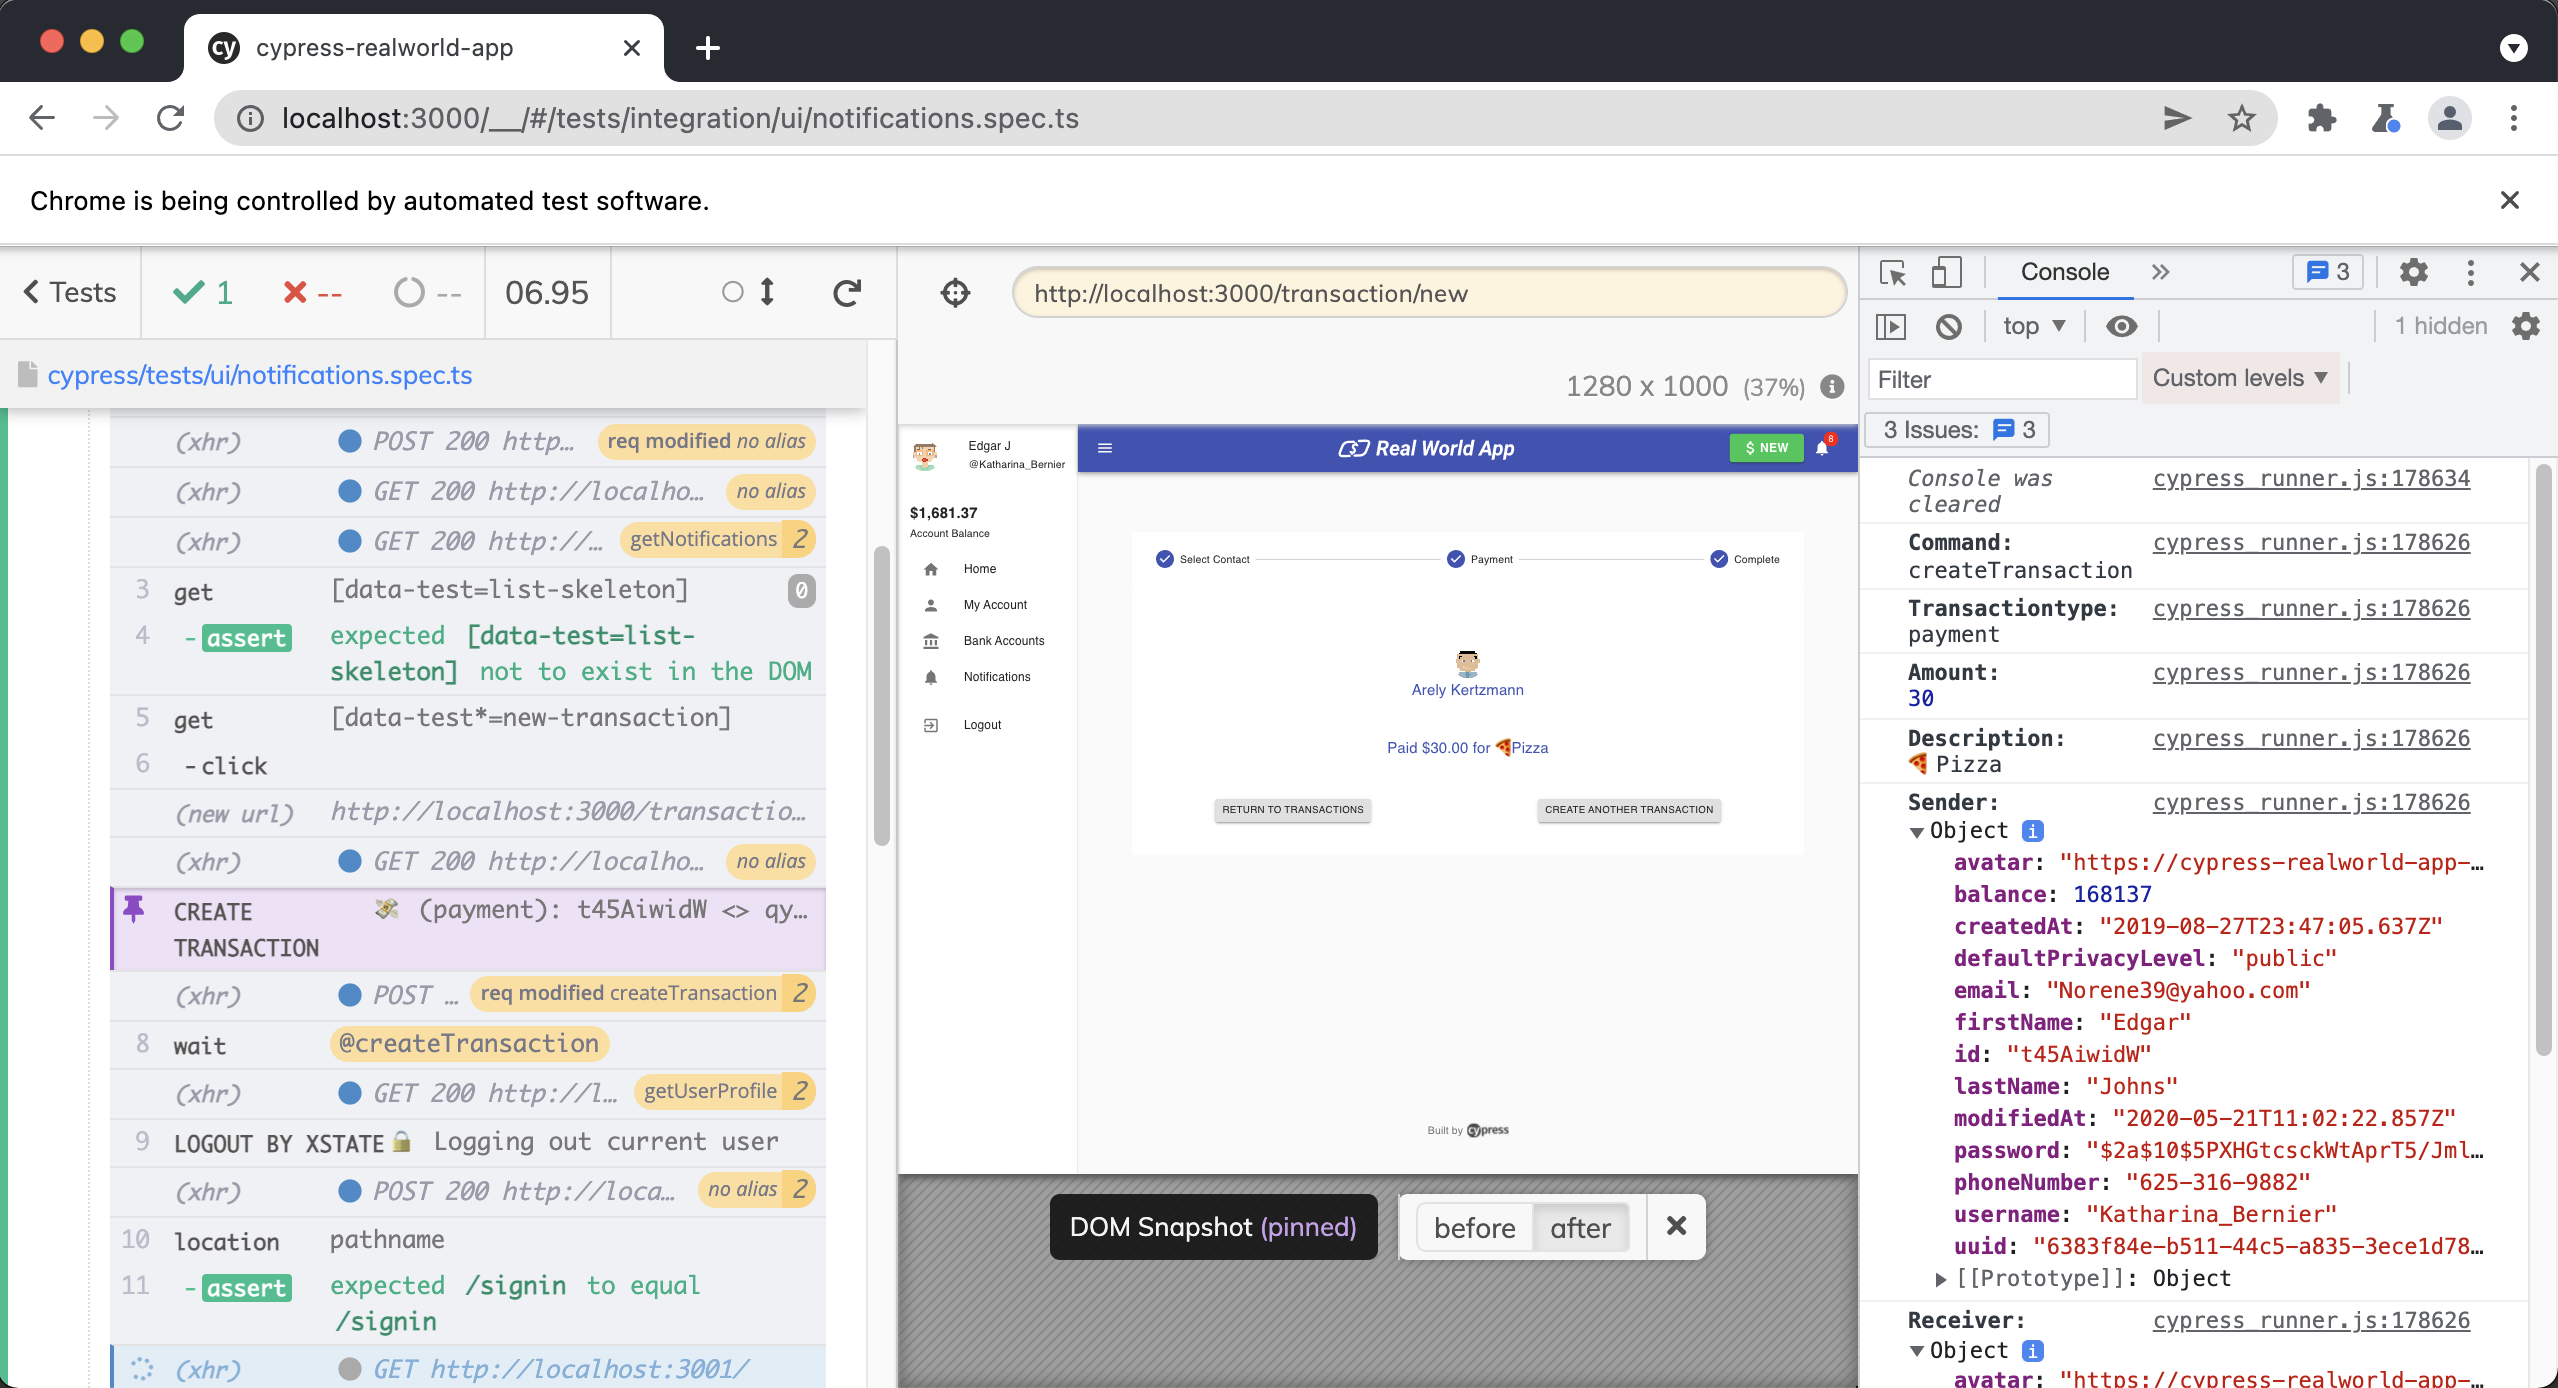The width and height of the screenshot is (2558, 1388).
Task: Open the 'top' JavaScript context dropdown
Action: (2033, 326)
